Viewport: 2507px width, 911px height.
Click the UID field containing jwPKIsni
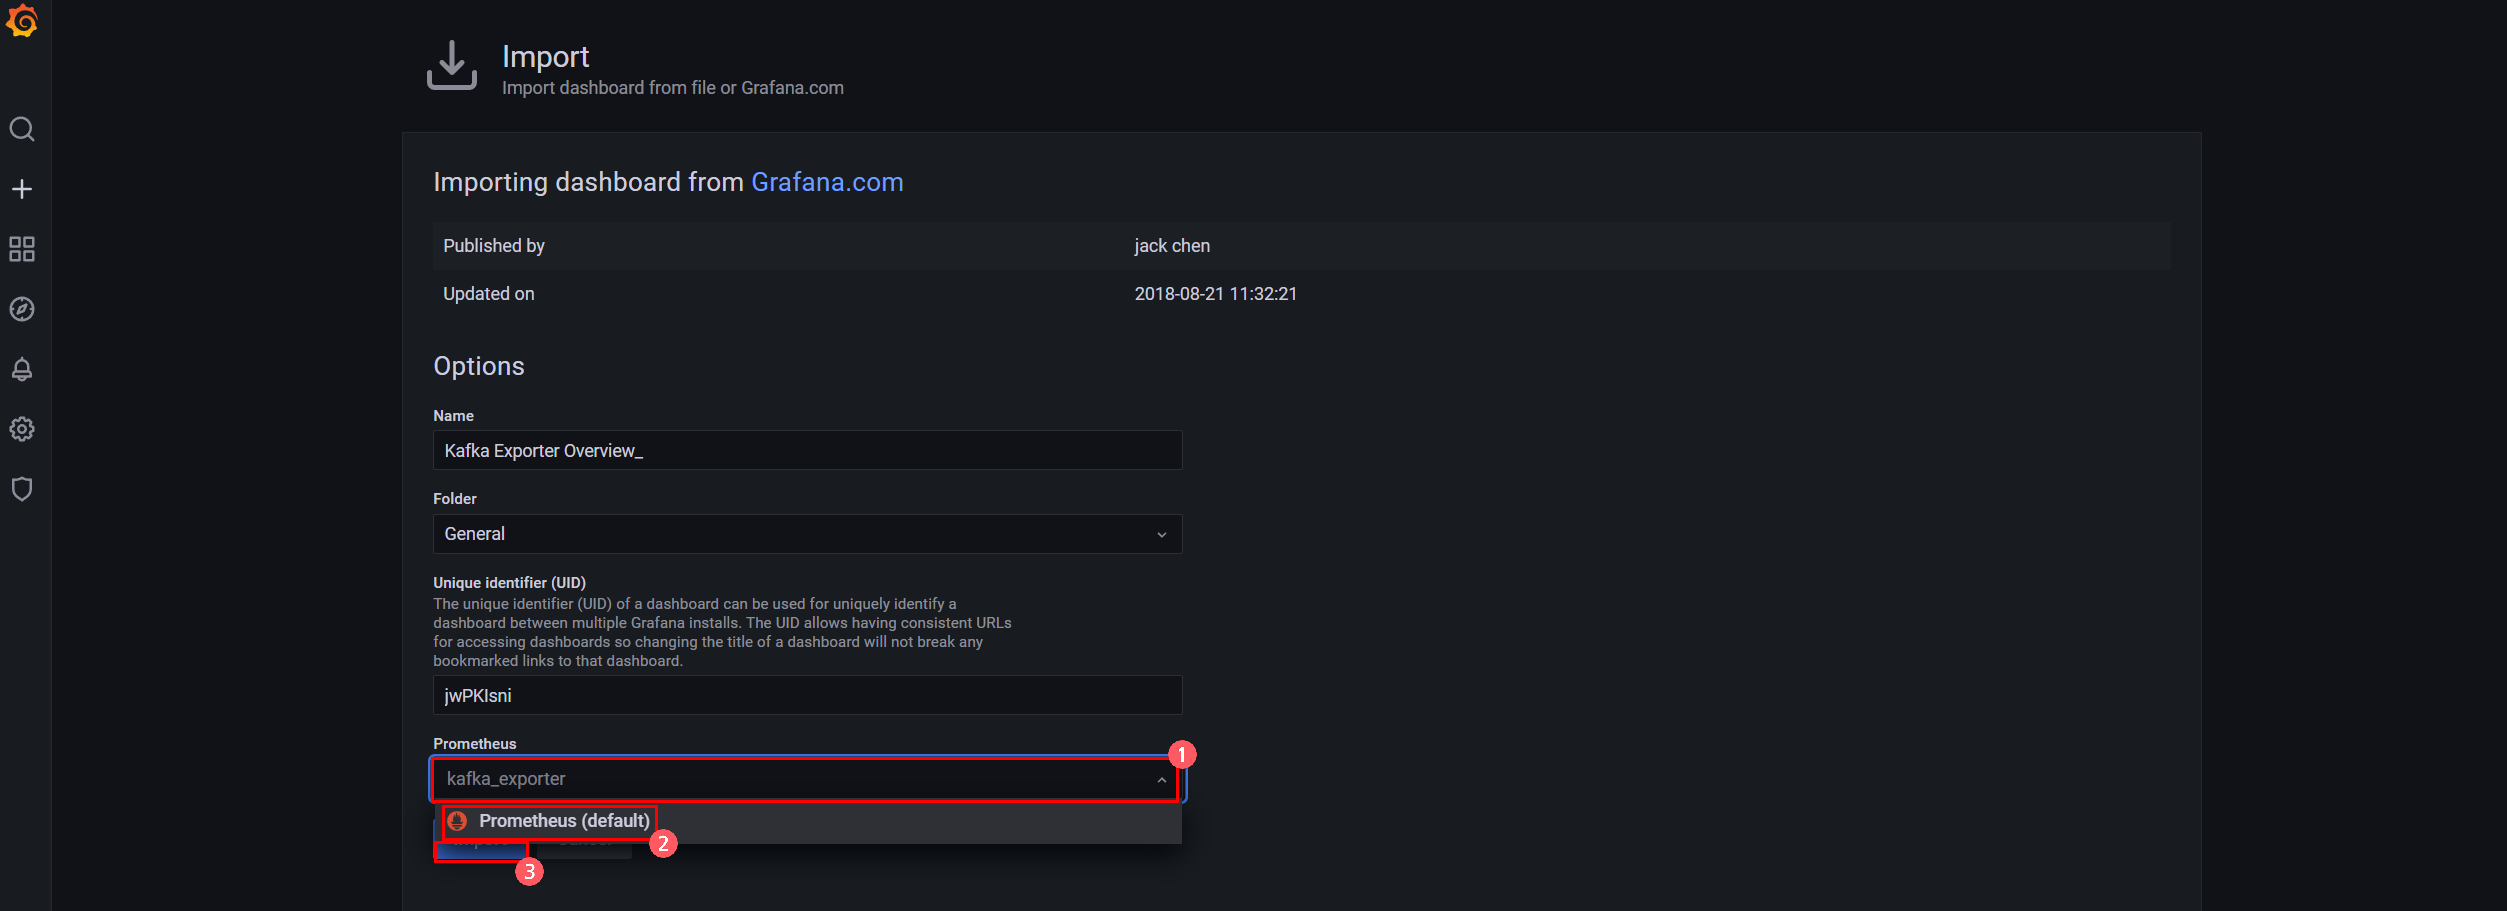pos(807,695)
